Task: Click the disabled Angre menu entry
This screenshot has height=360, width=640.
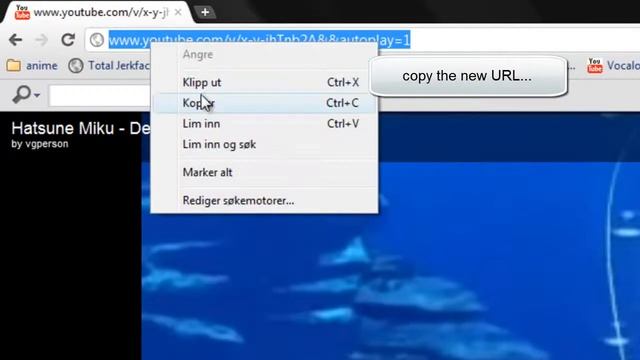Action: (265, 54)
